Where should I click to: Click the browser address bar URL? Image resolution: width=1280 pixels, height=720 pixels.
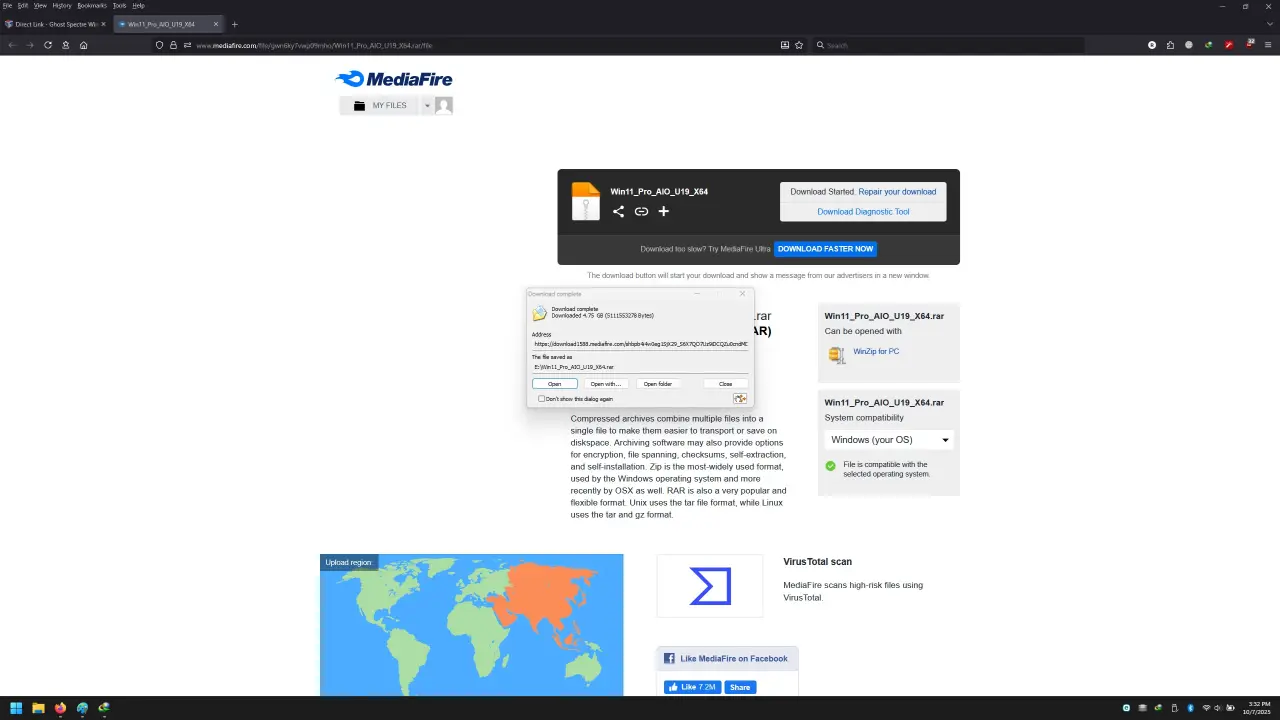click(314, 45)
